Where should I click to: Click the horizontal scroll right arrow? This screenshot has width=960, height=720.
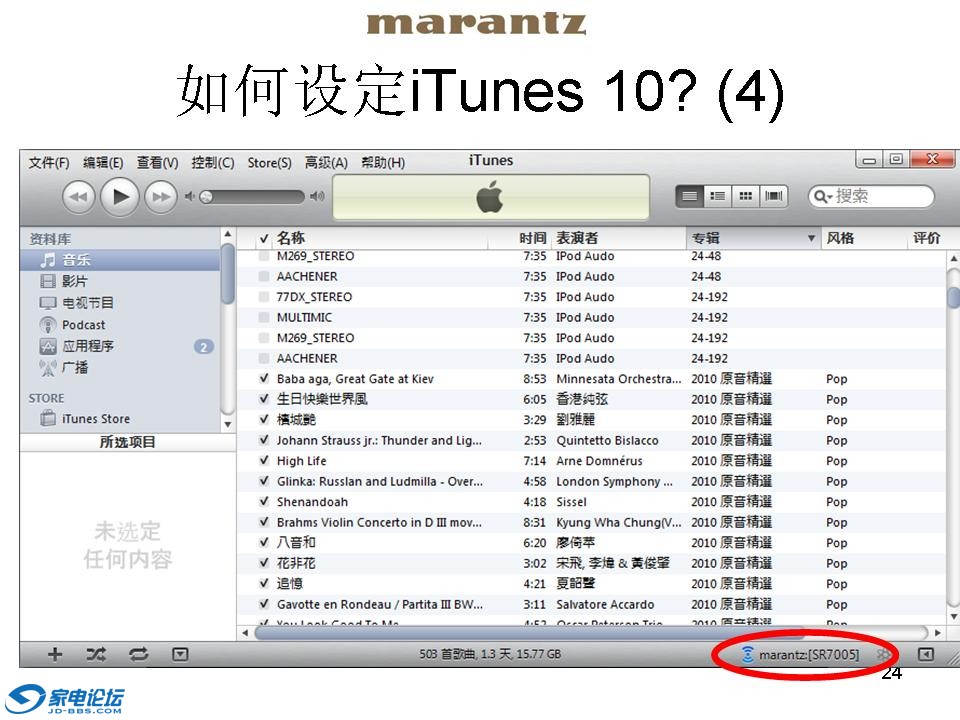[937, 632]
